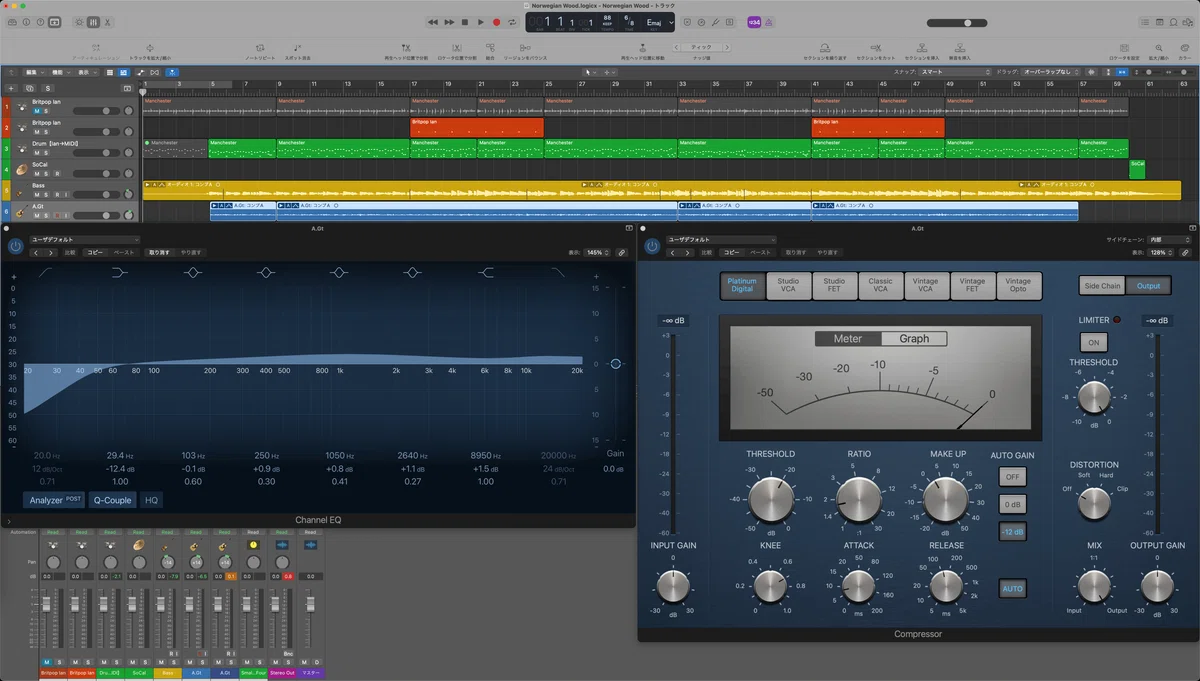
Task: Mute first Britpop Ian mixer channel
Action: tap(47, 663)
